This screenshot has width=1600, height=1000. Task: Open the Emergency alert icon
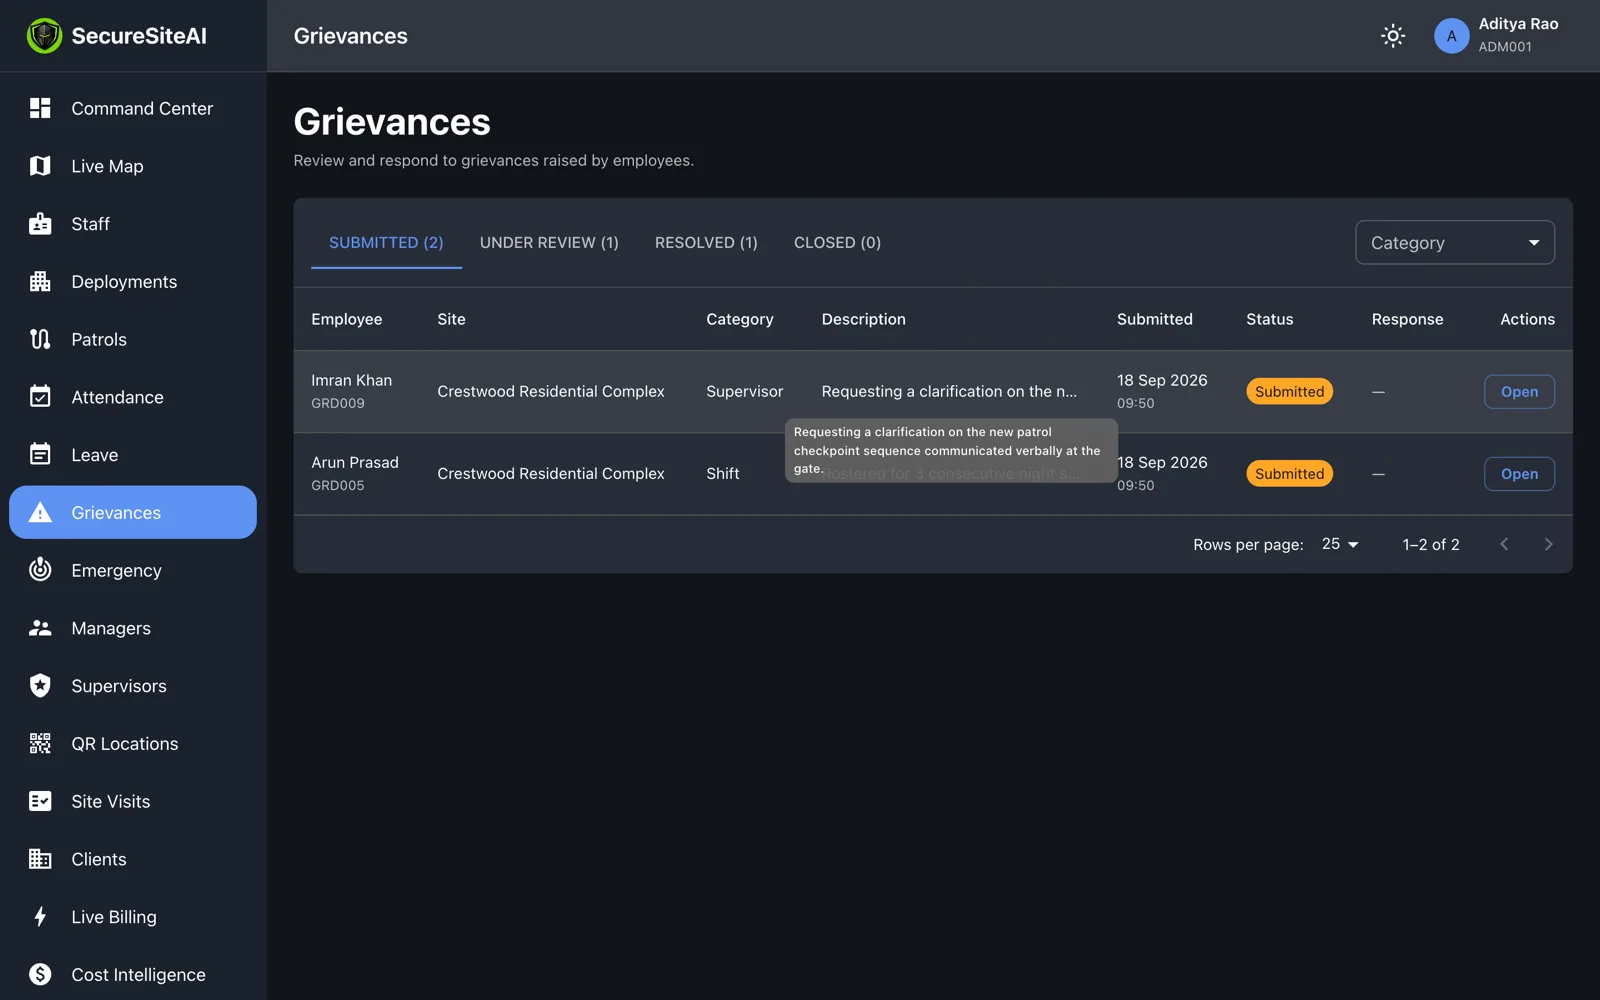tap(40, 570)
